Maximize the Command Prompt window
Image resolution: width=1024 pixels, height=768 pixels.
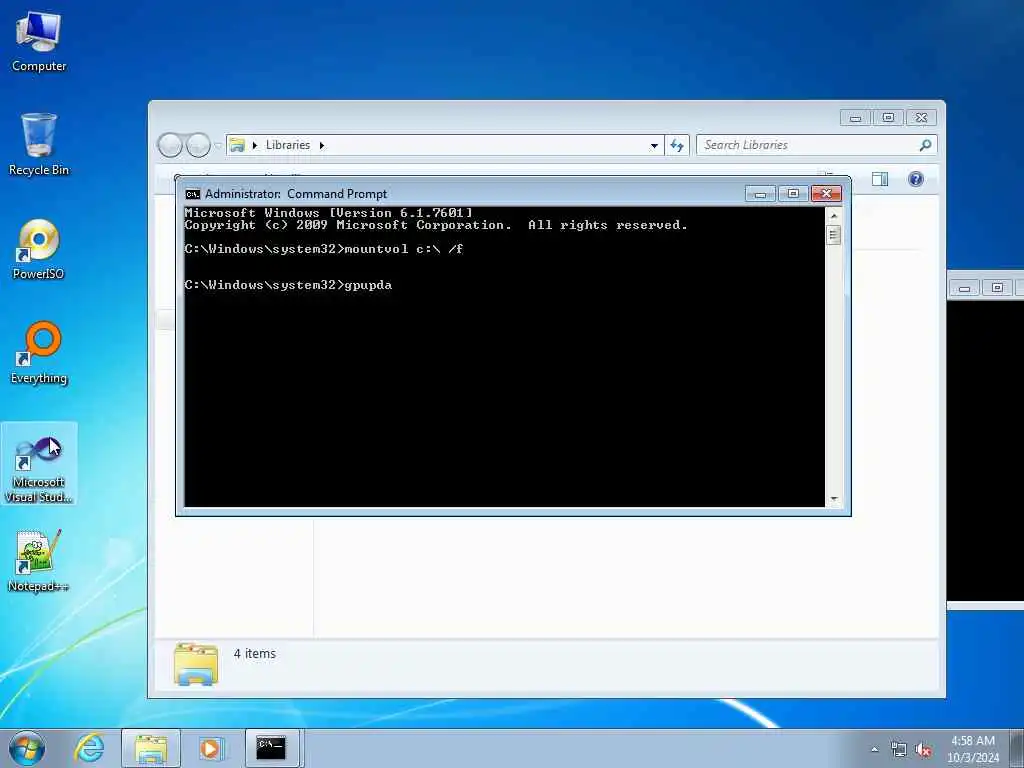click(793, 194)
